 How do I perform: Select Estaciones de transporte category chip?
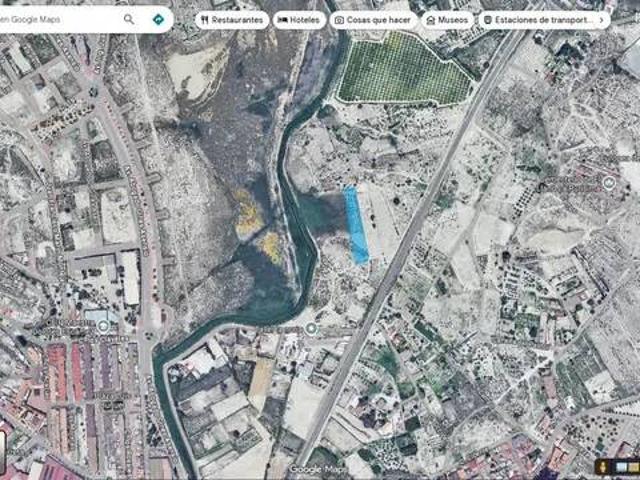click(x=538, y=20)
